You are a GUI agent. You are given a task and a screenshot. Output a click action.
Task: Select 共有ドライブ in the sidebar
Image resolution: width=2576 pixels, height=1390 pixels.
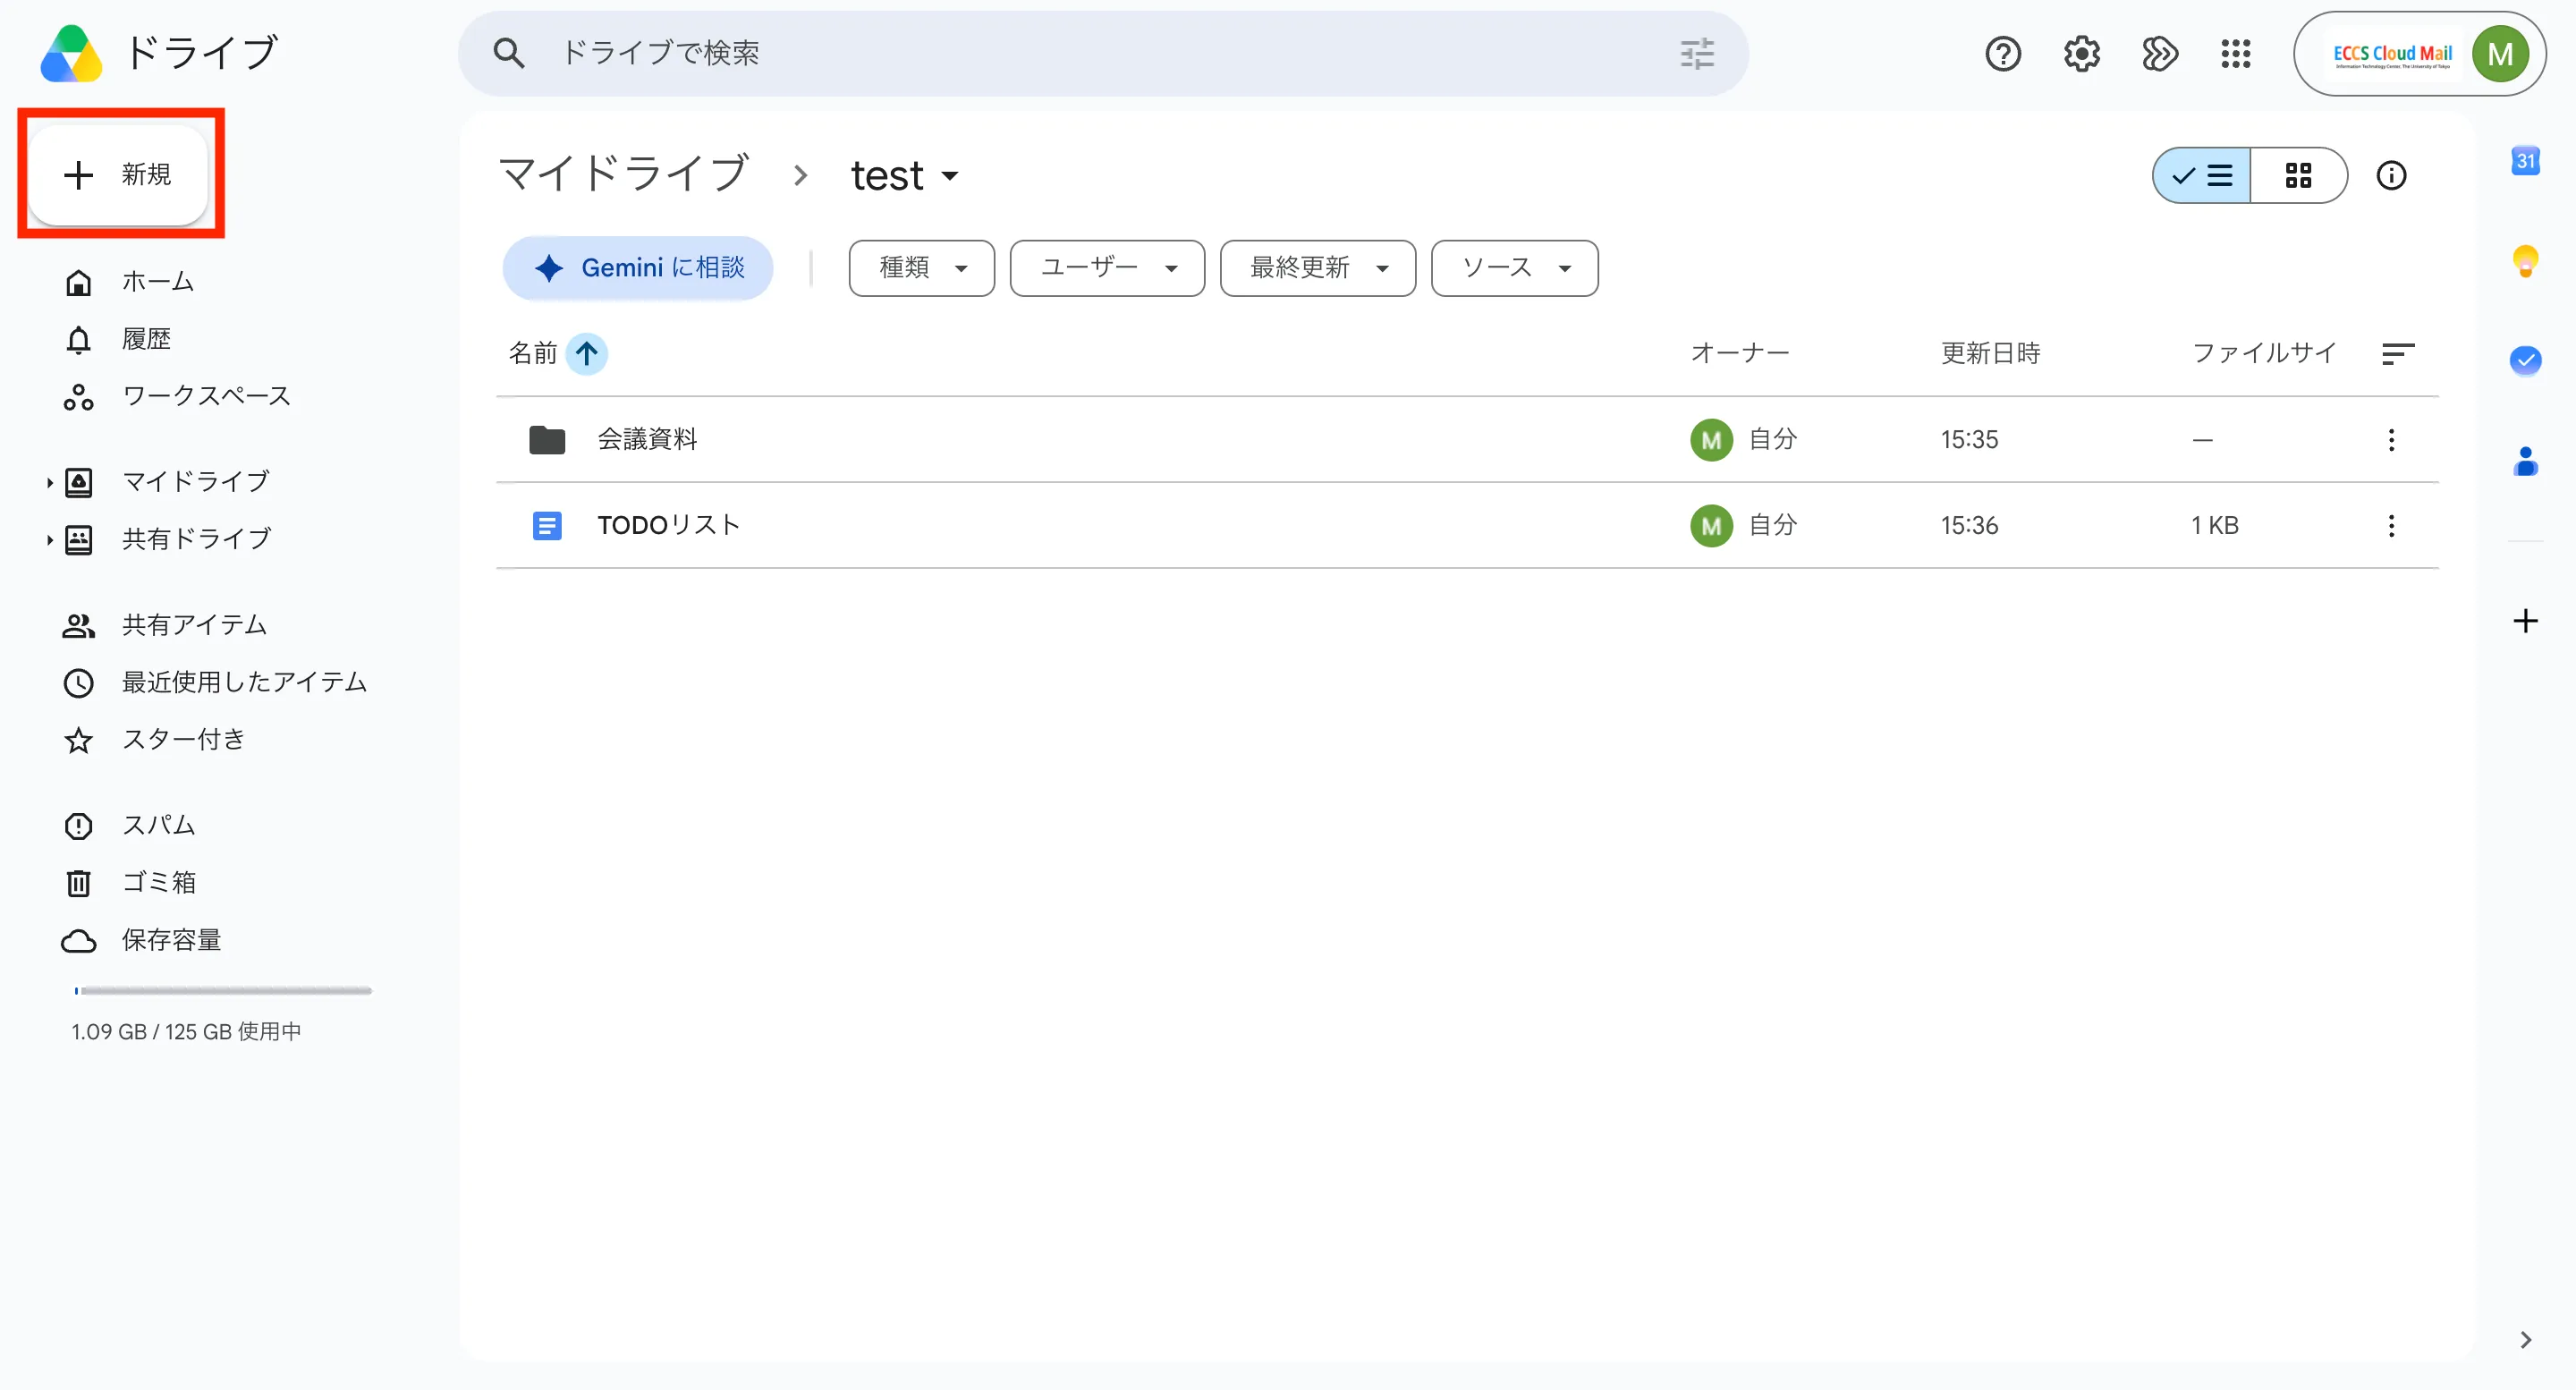click(x=196, y=540)
